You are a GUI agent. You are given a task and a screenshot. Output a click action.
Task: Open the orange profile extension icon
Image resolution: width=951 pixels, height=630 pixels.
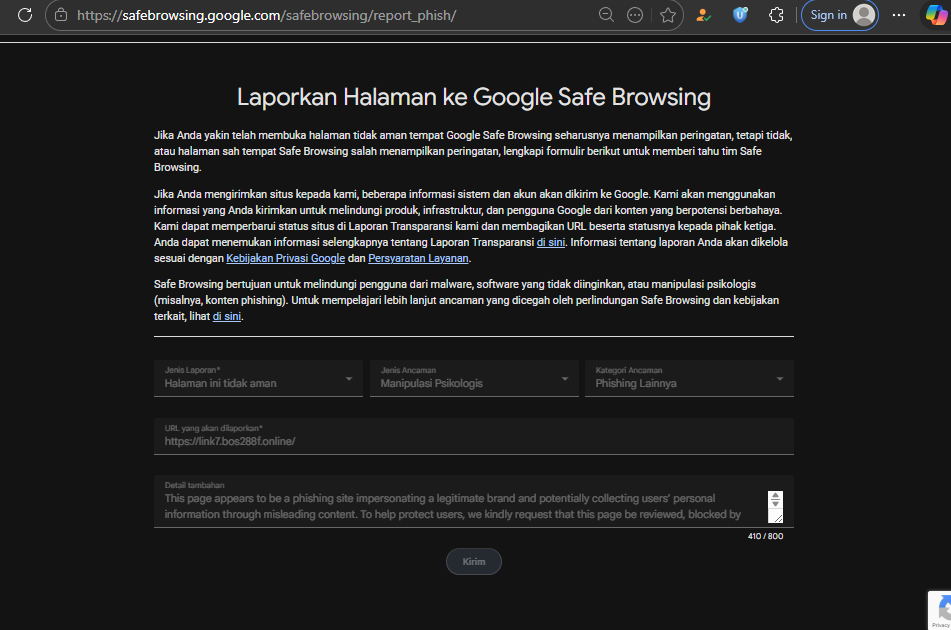point(703,15)
